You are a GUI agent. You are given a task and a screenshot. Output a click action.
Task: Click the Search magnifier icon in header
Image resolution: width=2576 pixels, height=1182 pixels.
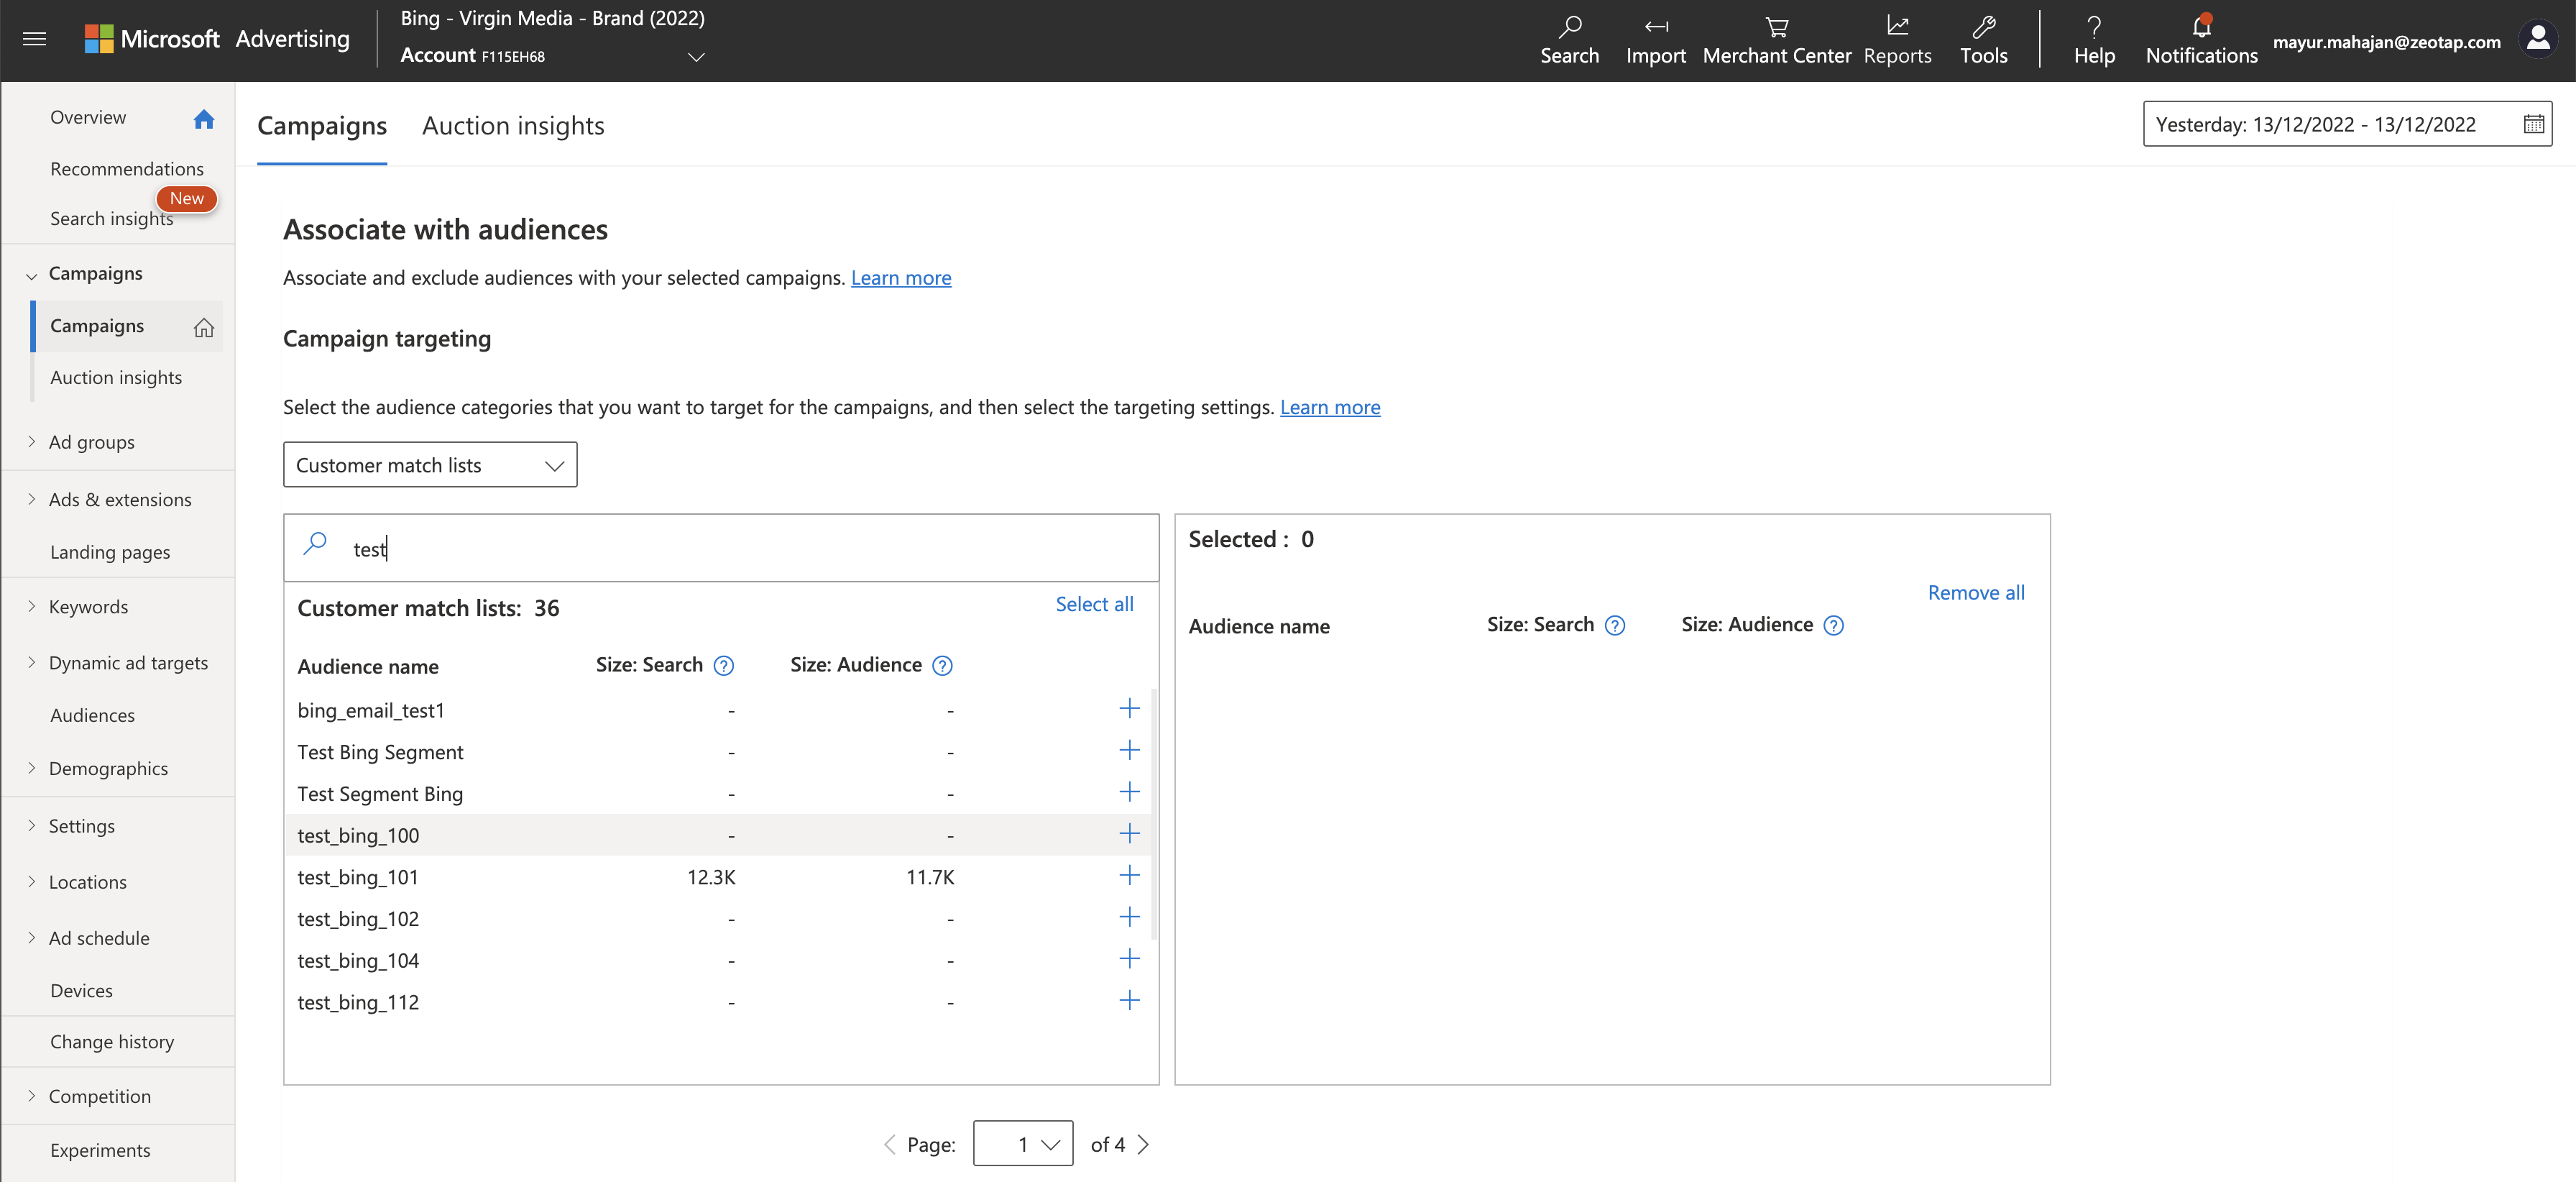1569,27
